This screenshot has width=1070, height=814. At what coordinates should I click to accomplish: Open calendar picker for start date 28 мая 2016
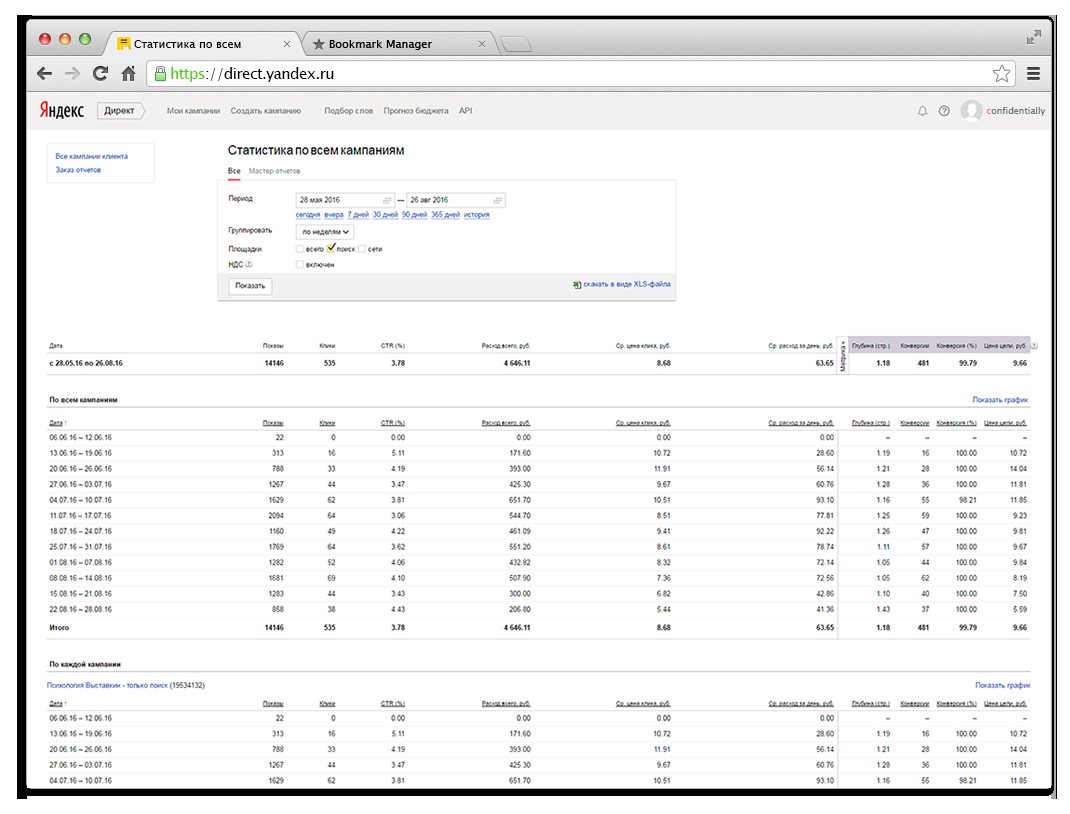[x=387, y=200]
